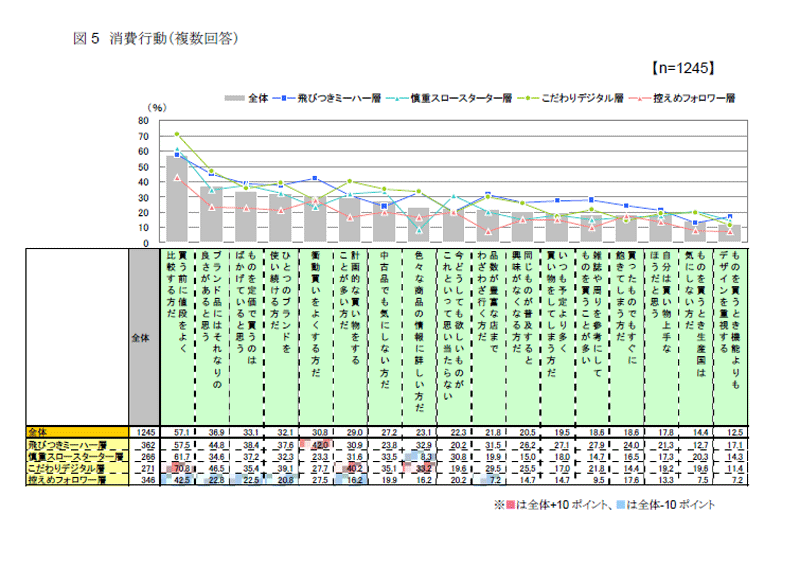Select 慎重スロースターター層 in the chart legend
This screenshot has height=567, width=800.
point(451,98)
